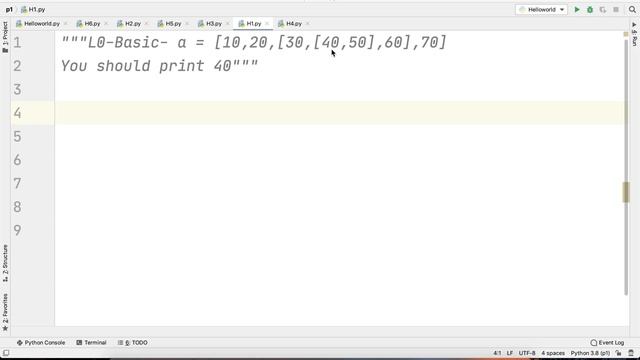The width and height of the screenshot is (640, 360).
Task: Close the H1.py tab
Action: click(267, 24)
